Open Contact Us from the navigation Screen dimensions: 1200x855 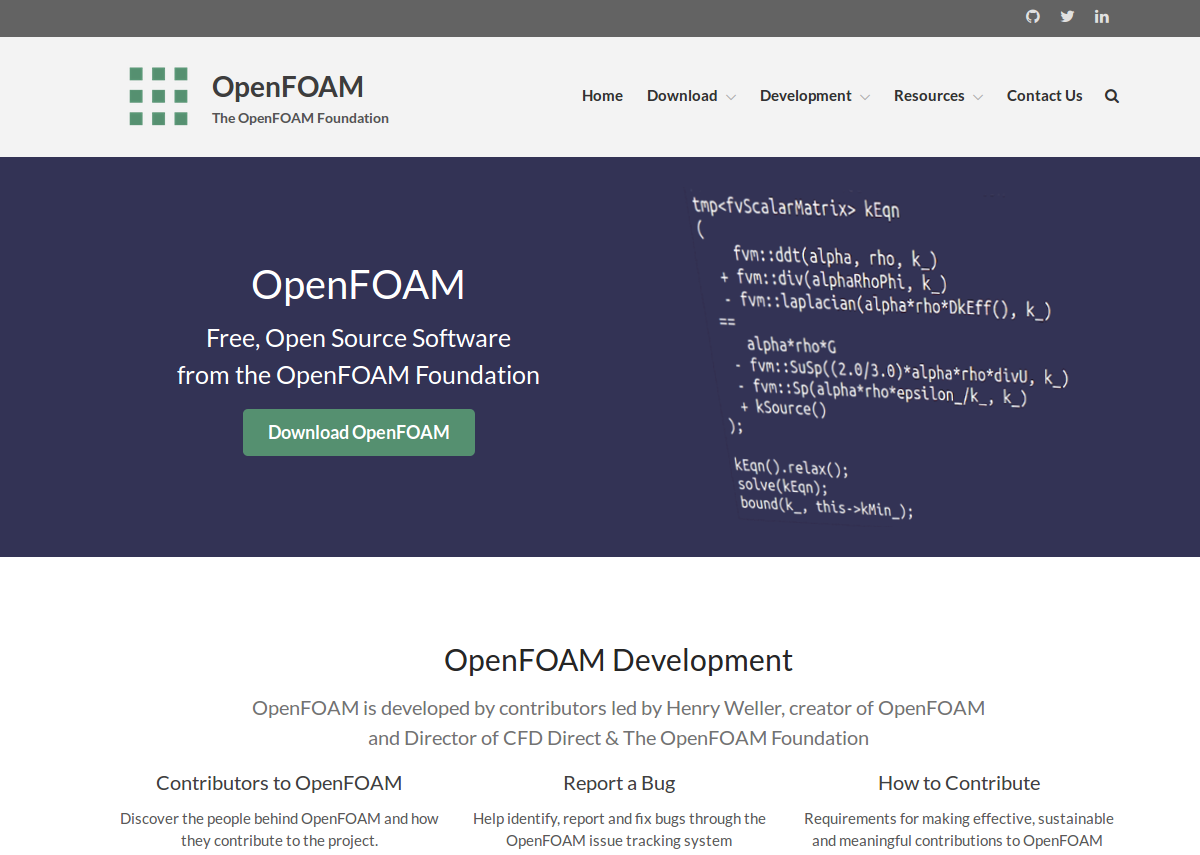tap(1044, 95)
